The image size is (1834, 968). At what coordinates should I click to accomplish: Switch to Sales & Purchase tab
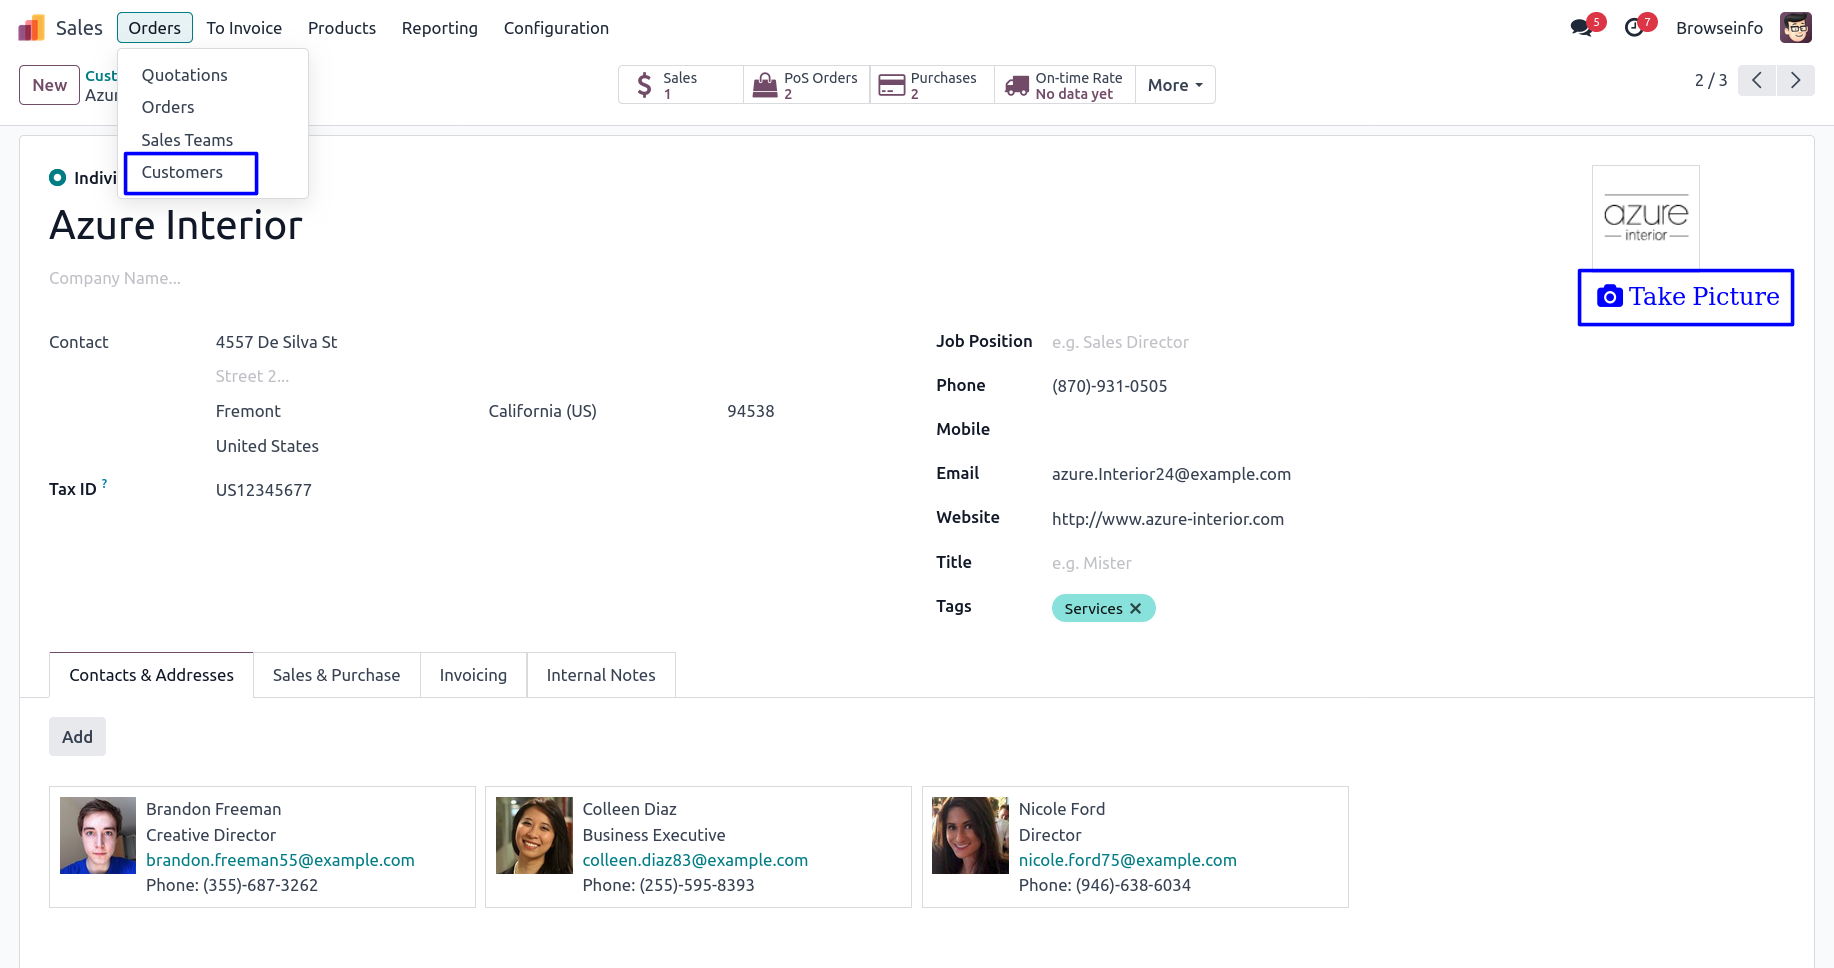pyautogui.click(x=336, y=675)
